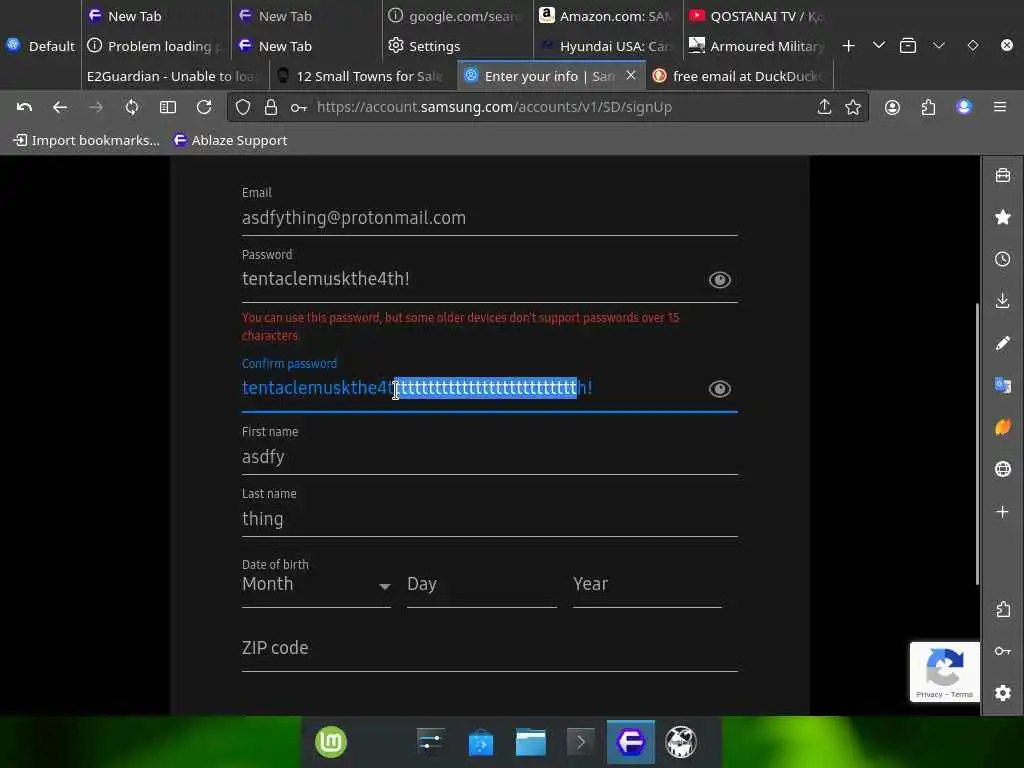Click the share page icon in address bar

pyautogui.click(x=824, y=107)
